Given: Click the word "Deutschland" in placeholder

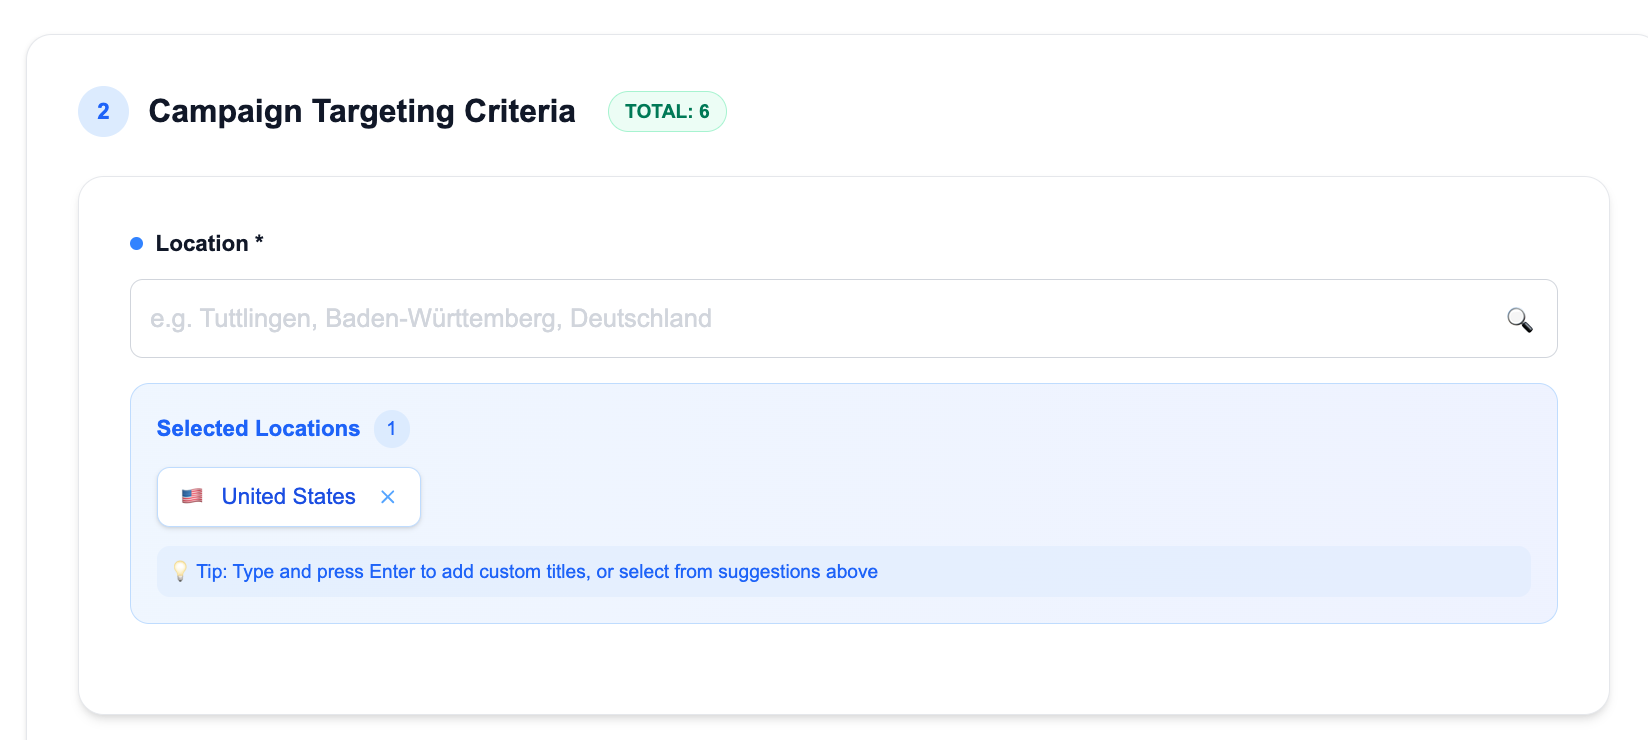Looking at the screenshot, I should (641, 319).
